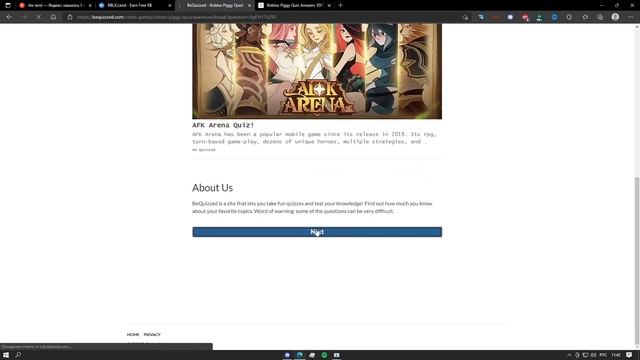Open the AFK Arena banner image
The height and width of the screenshot is (360, 640).
(317, 71)
